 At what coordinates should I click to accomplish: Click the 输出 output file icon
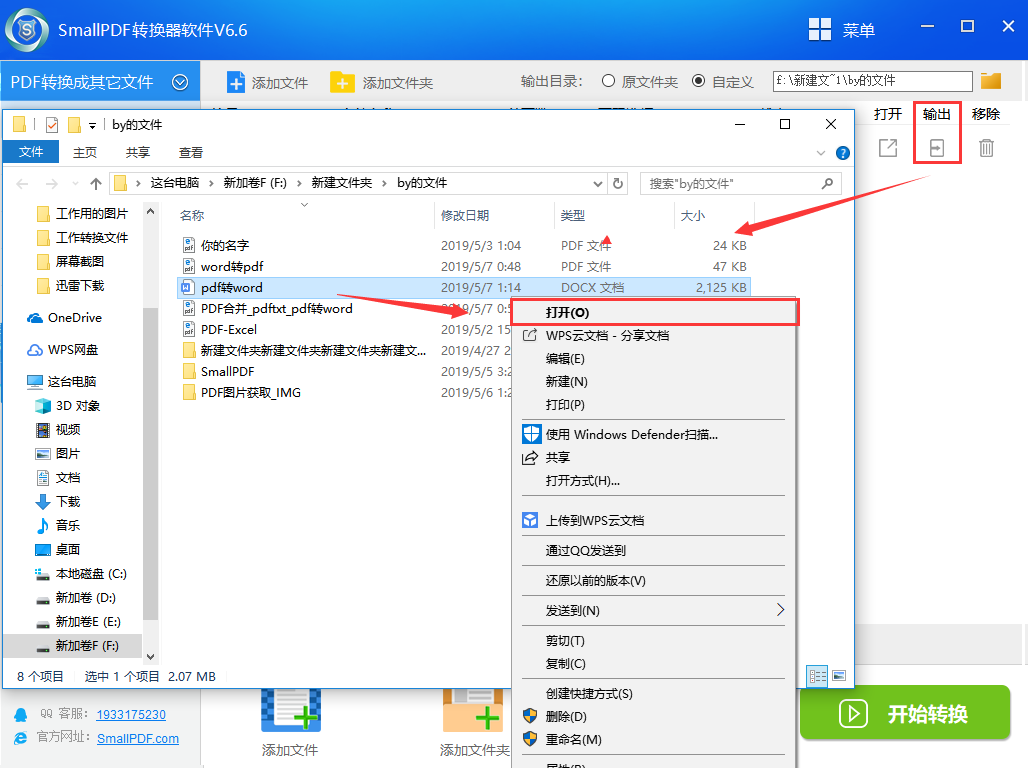937,148
